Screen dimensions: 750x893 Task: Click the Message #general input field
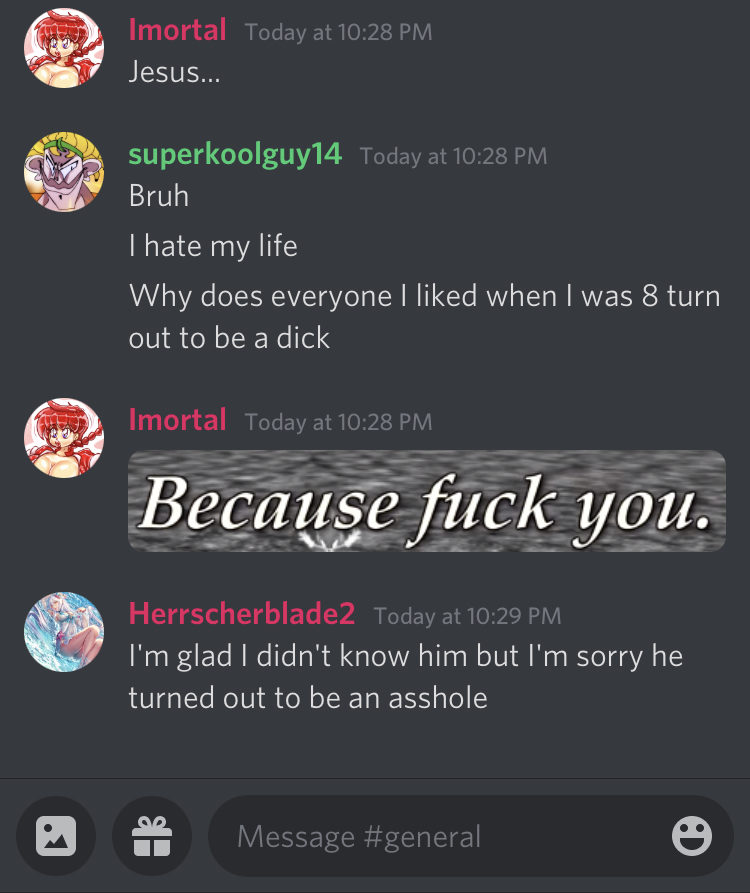[x=471, y=835]
